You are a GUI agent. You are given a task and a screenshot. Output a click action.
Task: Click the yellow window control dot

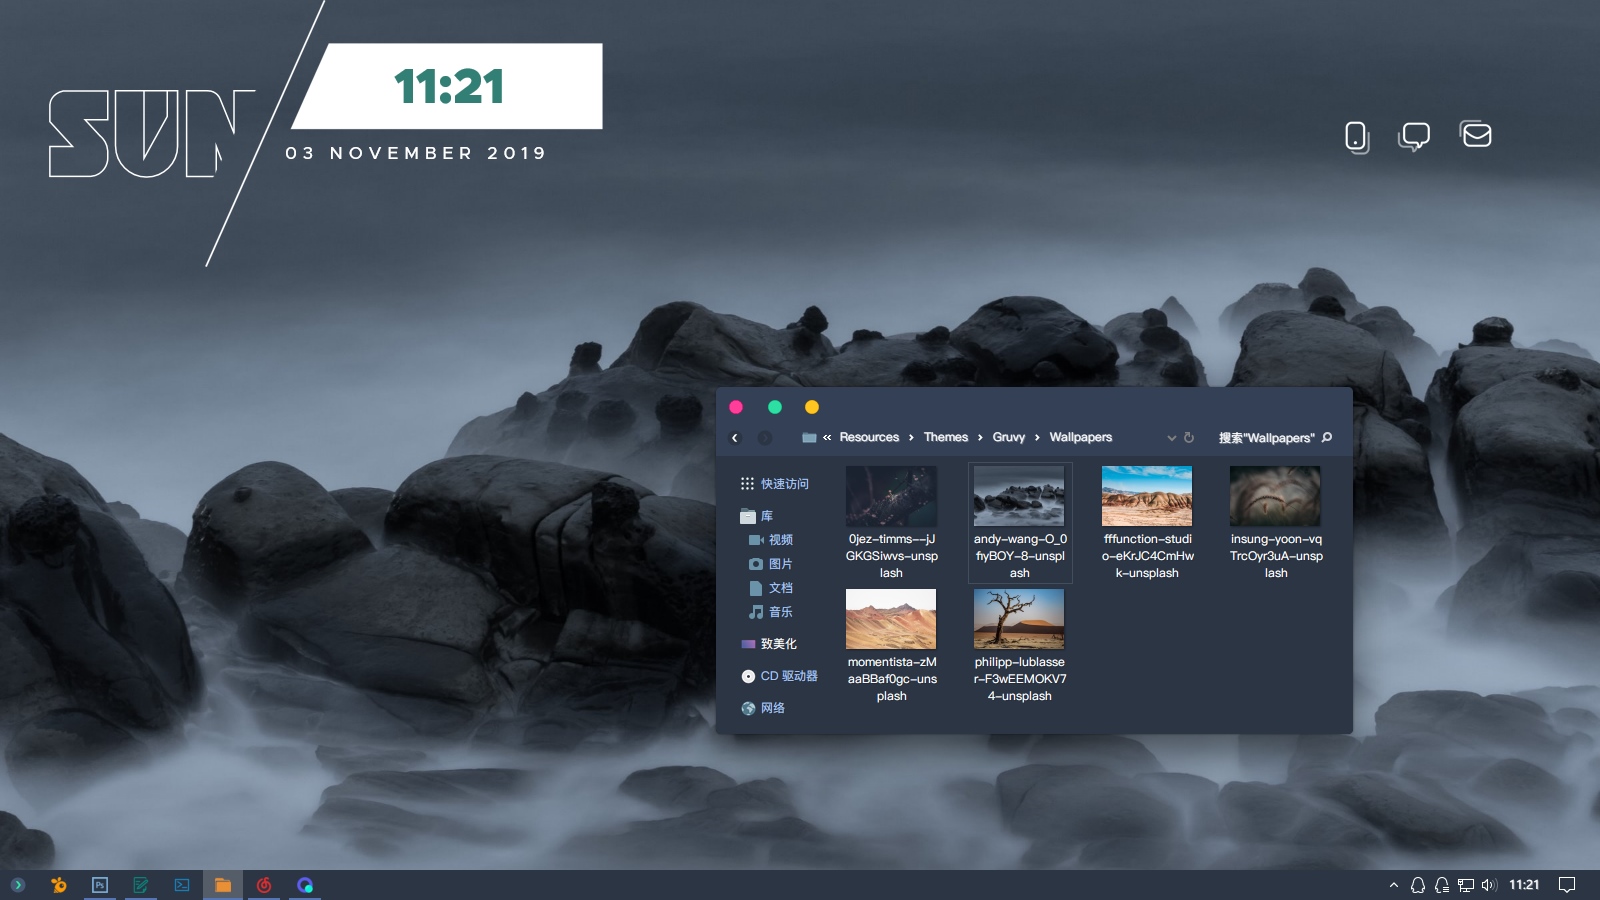[x=812, y=407]
